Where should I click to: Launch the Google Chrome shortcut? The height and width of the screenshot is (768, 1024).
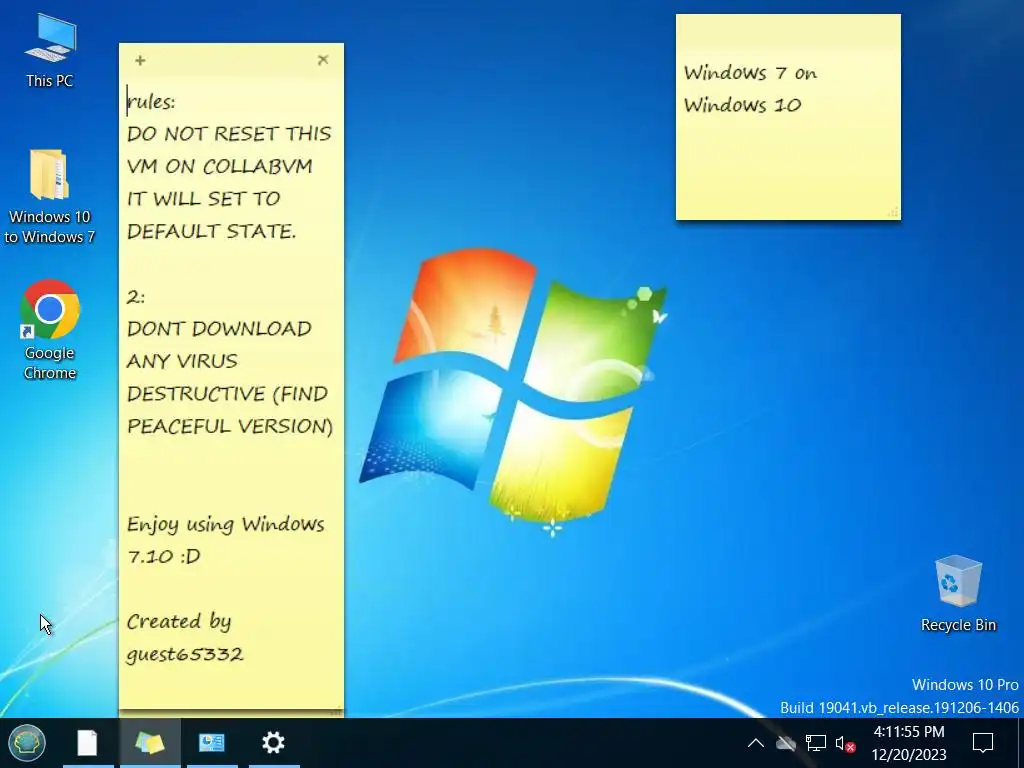click(x=50, y=330)
